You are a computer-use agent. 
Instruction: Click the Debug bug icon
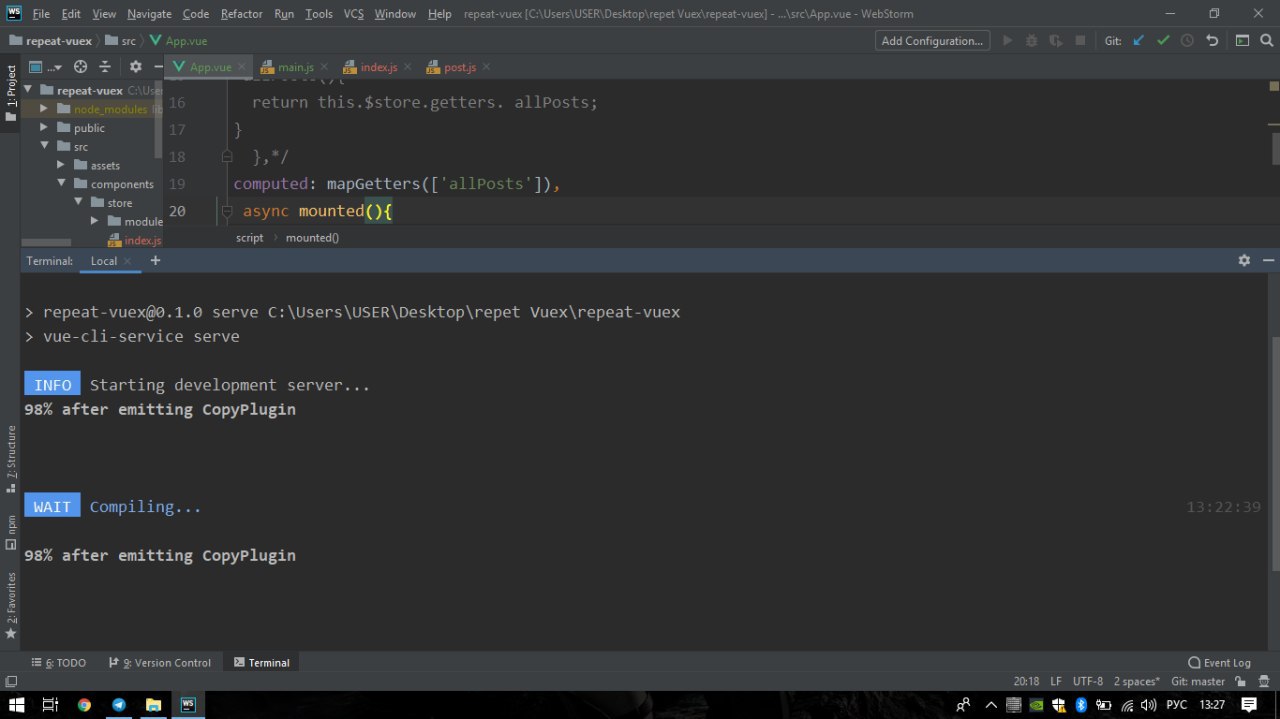1031,41
